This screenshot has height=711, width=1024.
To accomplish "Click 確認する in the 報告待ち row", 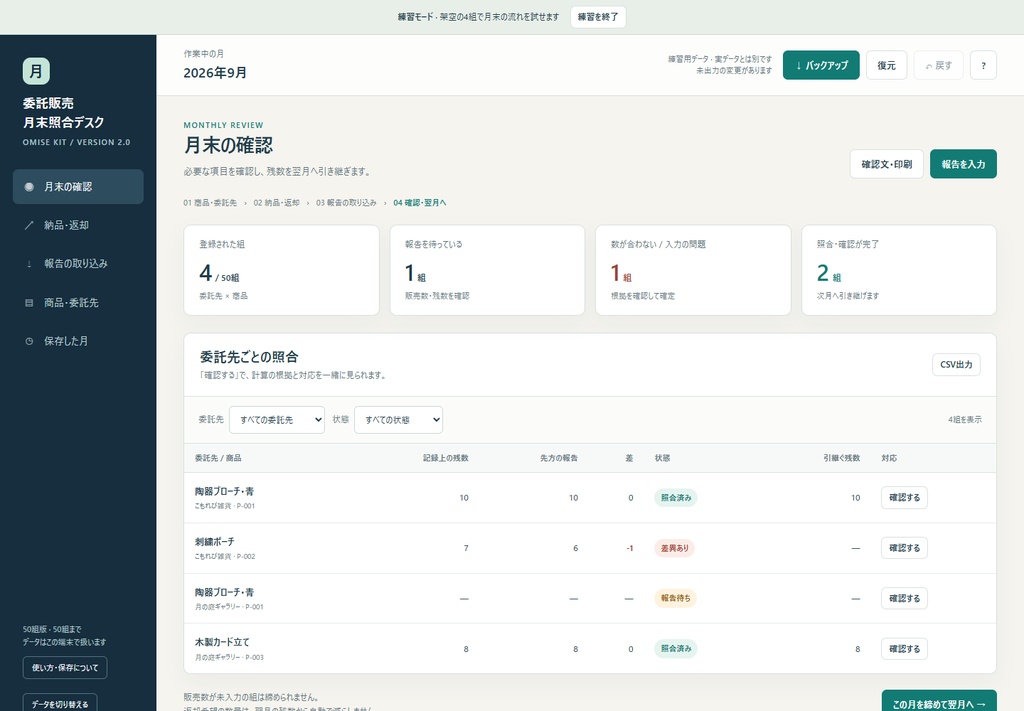I will (x=904, y=598).
